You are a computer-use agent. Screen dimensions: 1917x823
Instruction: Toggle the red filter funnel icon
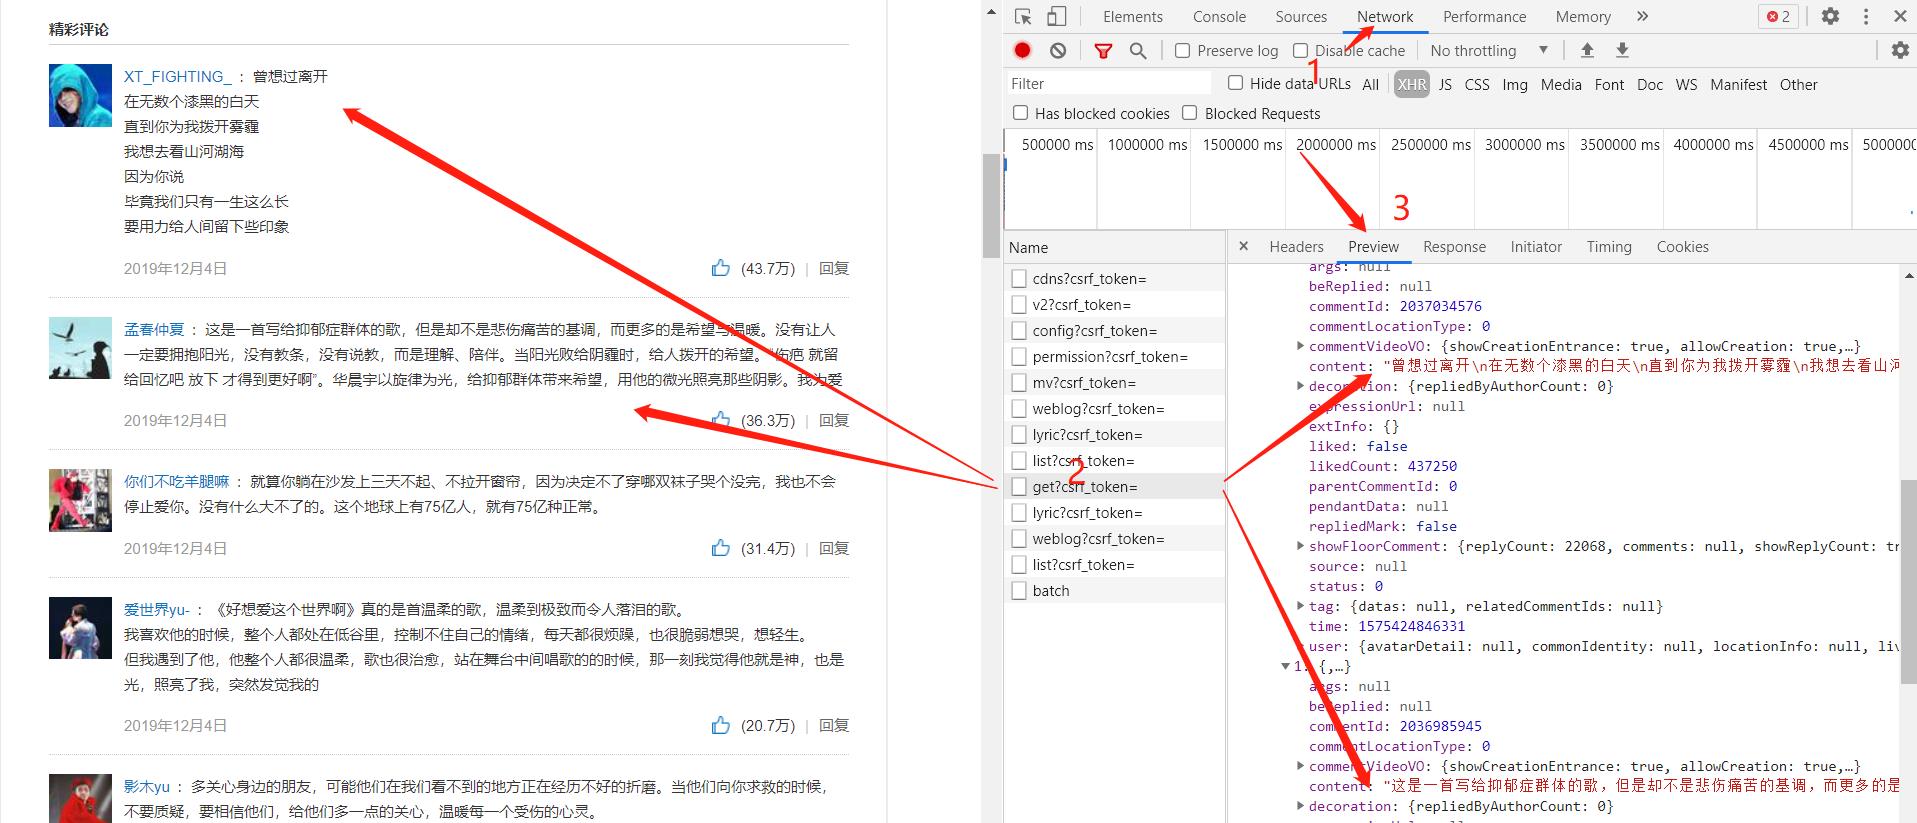click(x=1103, y=51)
